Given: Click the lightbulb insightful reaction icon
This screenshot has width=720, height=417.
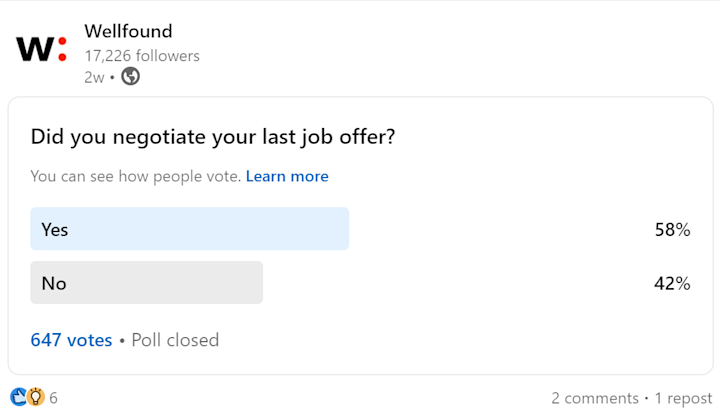Looking at the screenshot, I should 35,397.
